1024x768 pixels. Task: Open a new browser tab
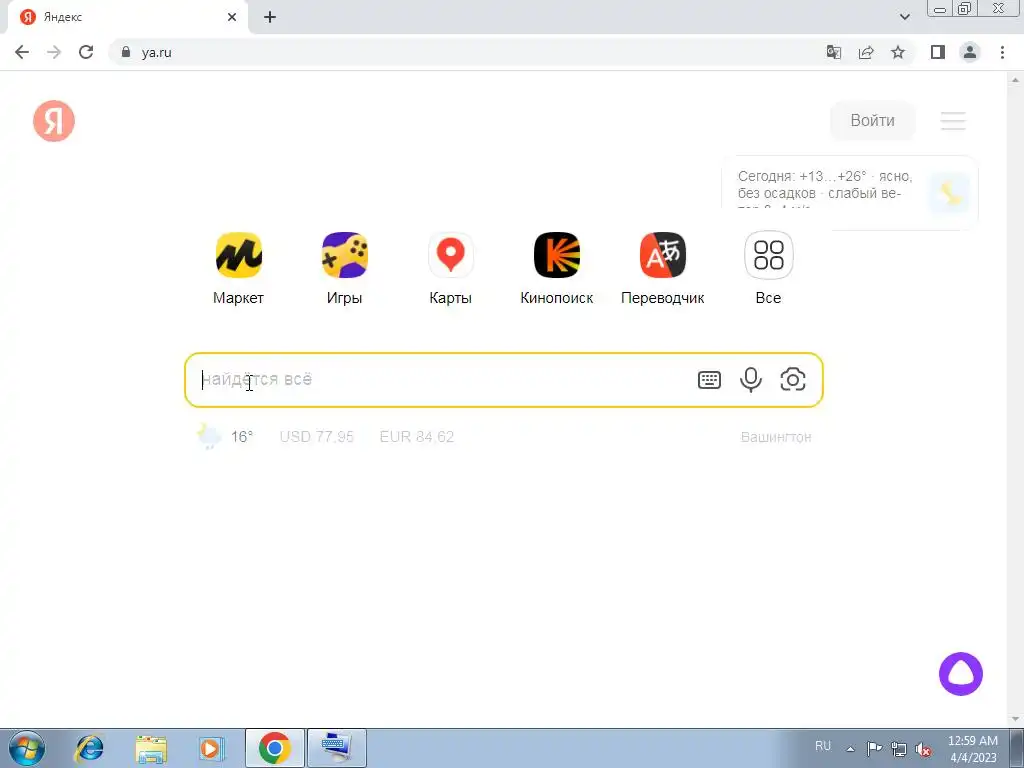coord(270,18)
